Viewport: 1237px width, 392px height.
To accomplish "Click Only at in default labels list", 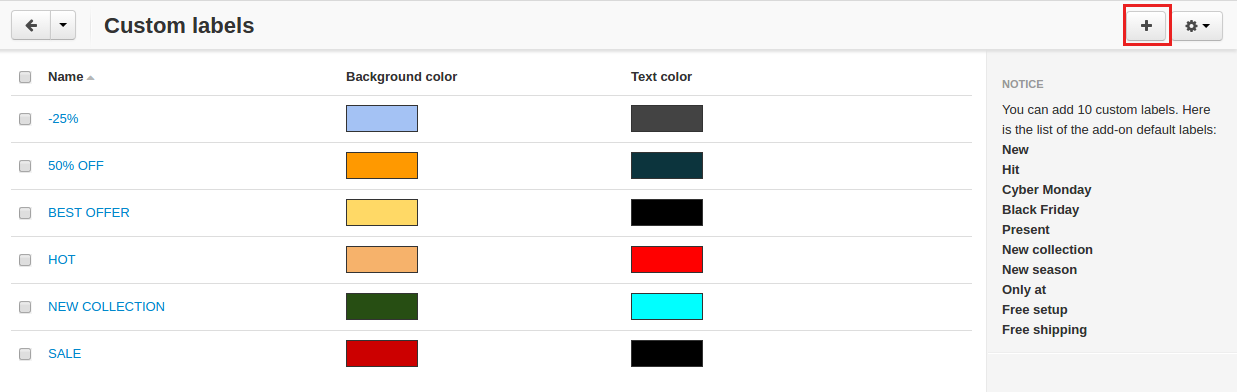I will [x=1024, y=290].
